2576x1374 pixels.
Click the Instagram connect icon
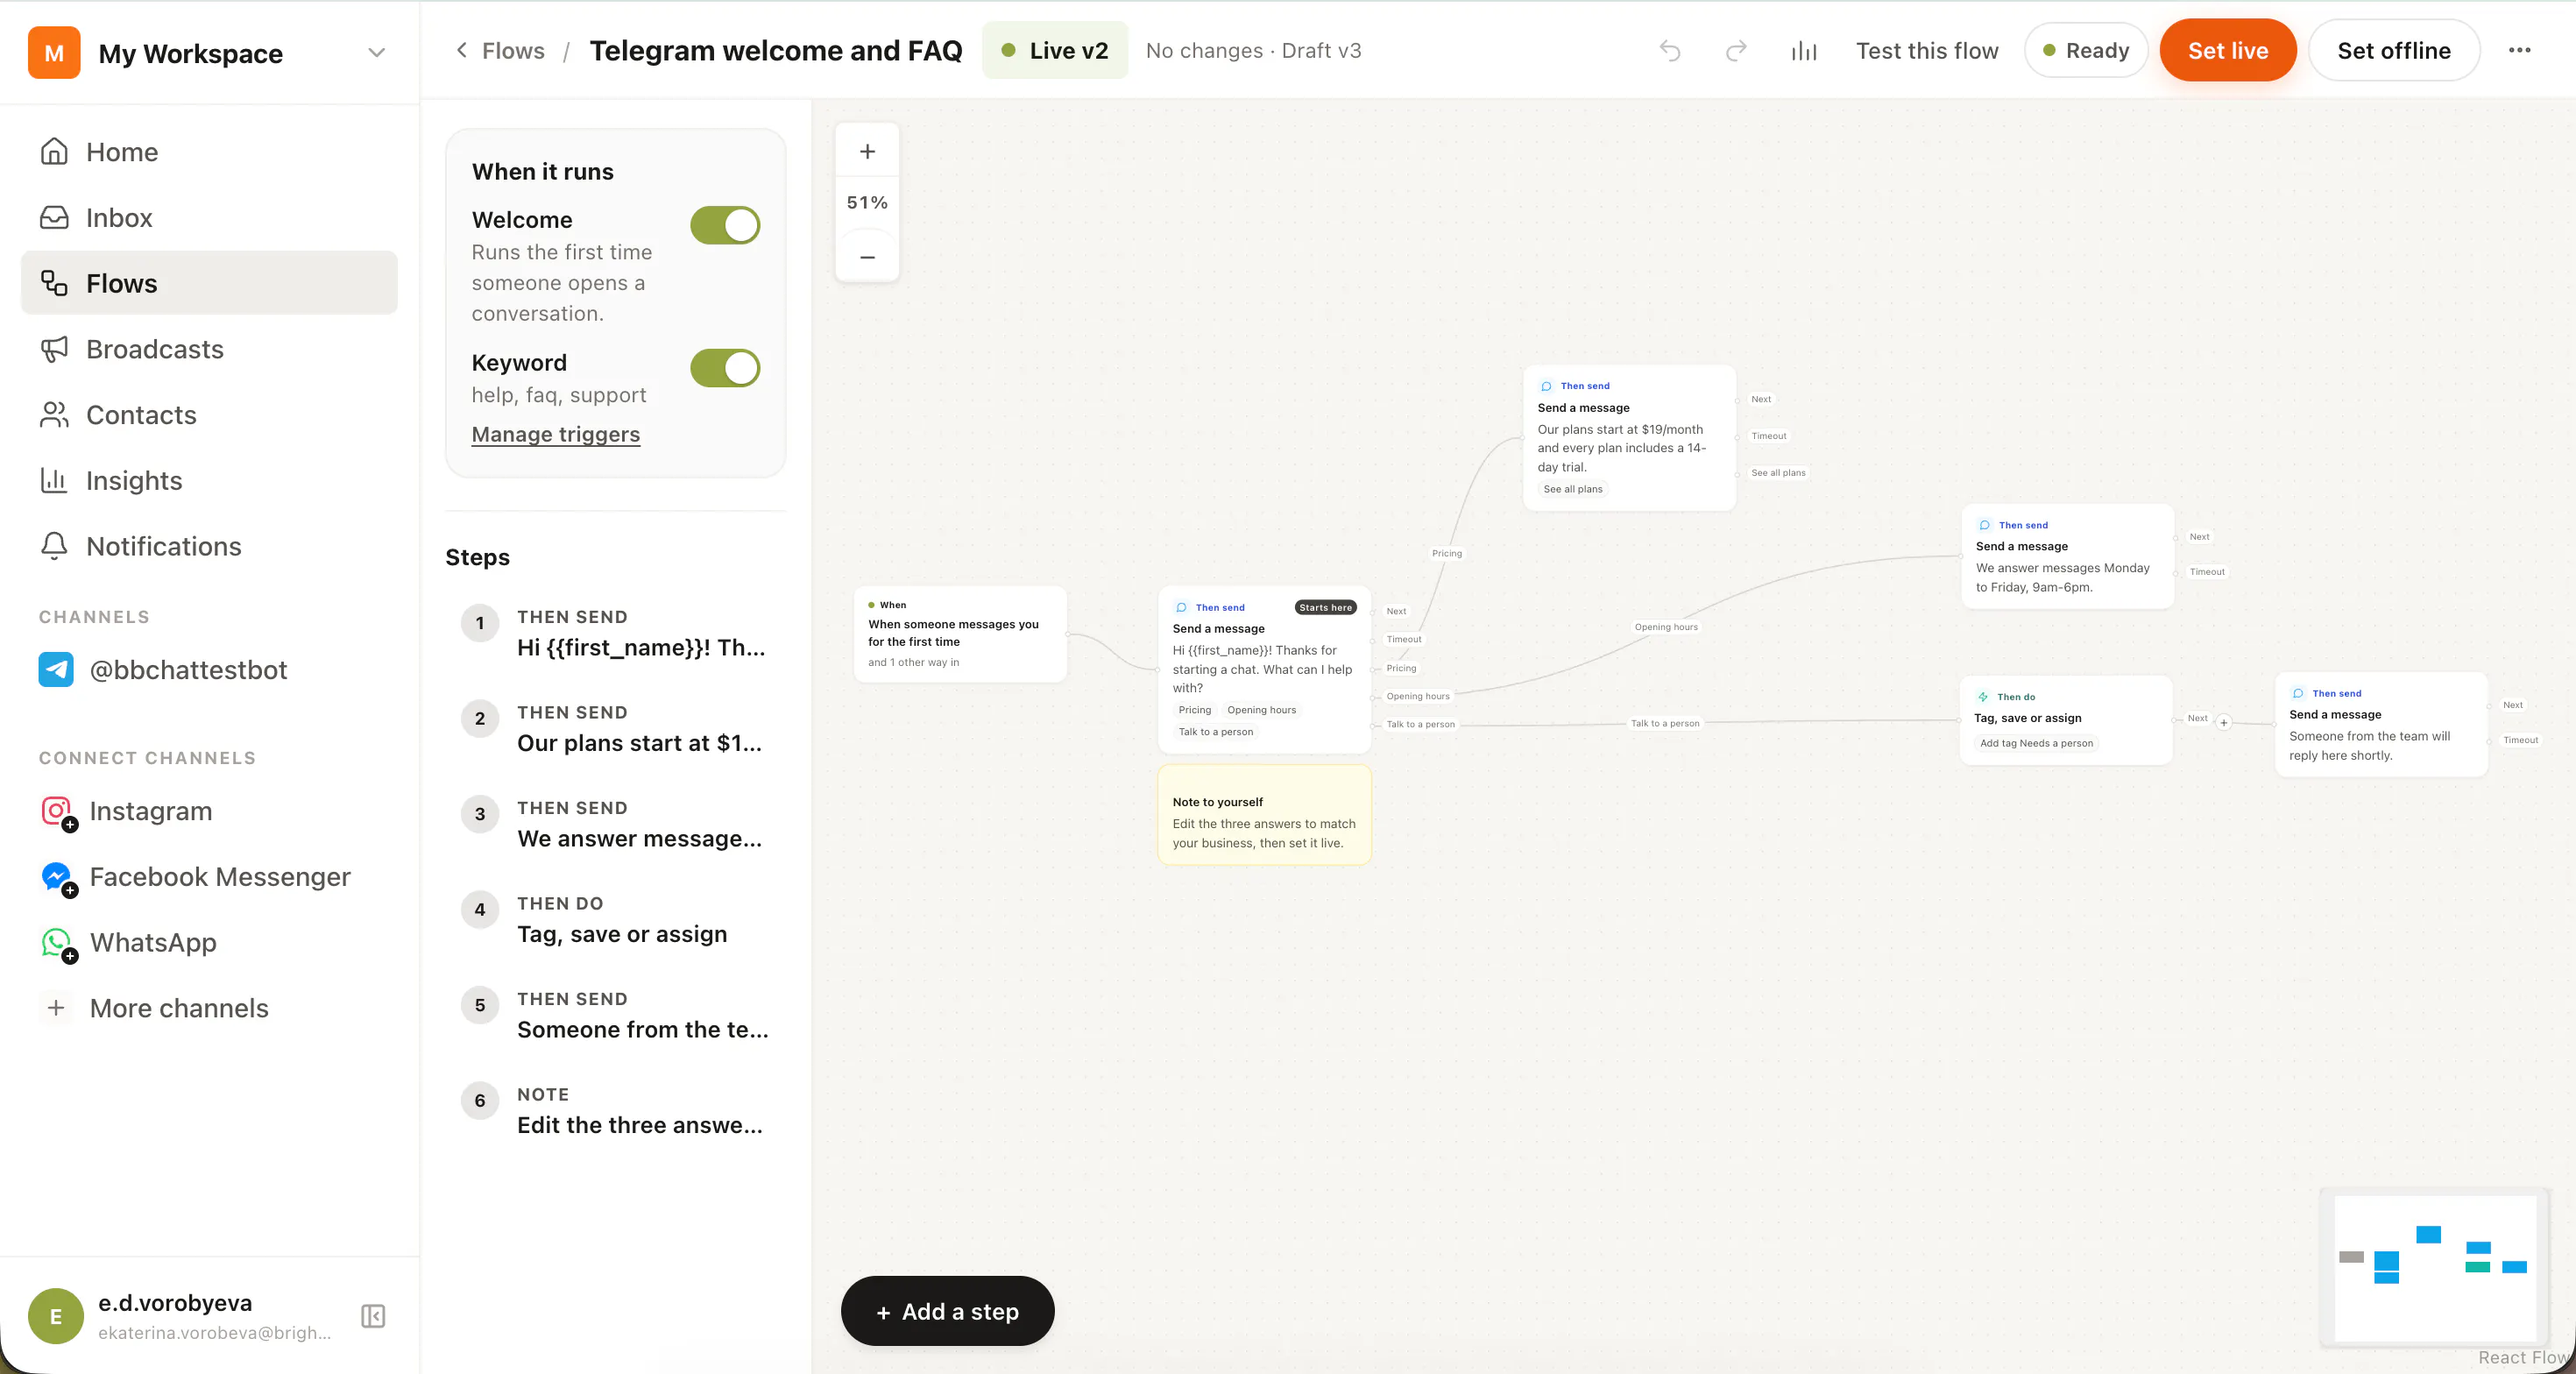57,811
